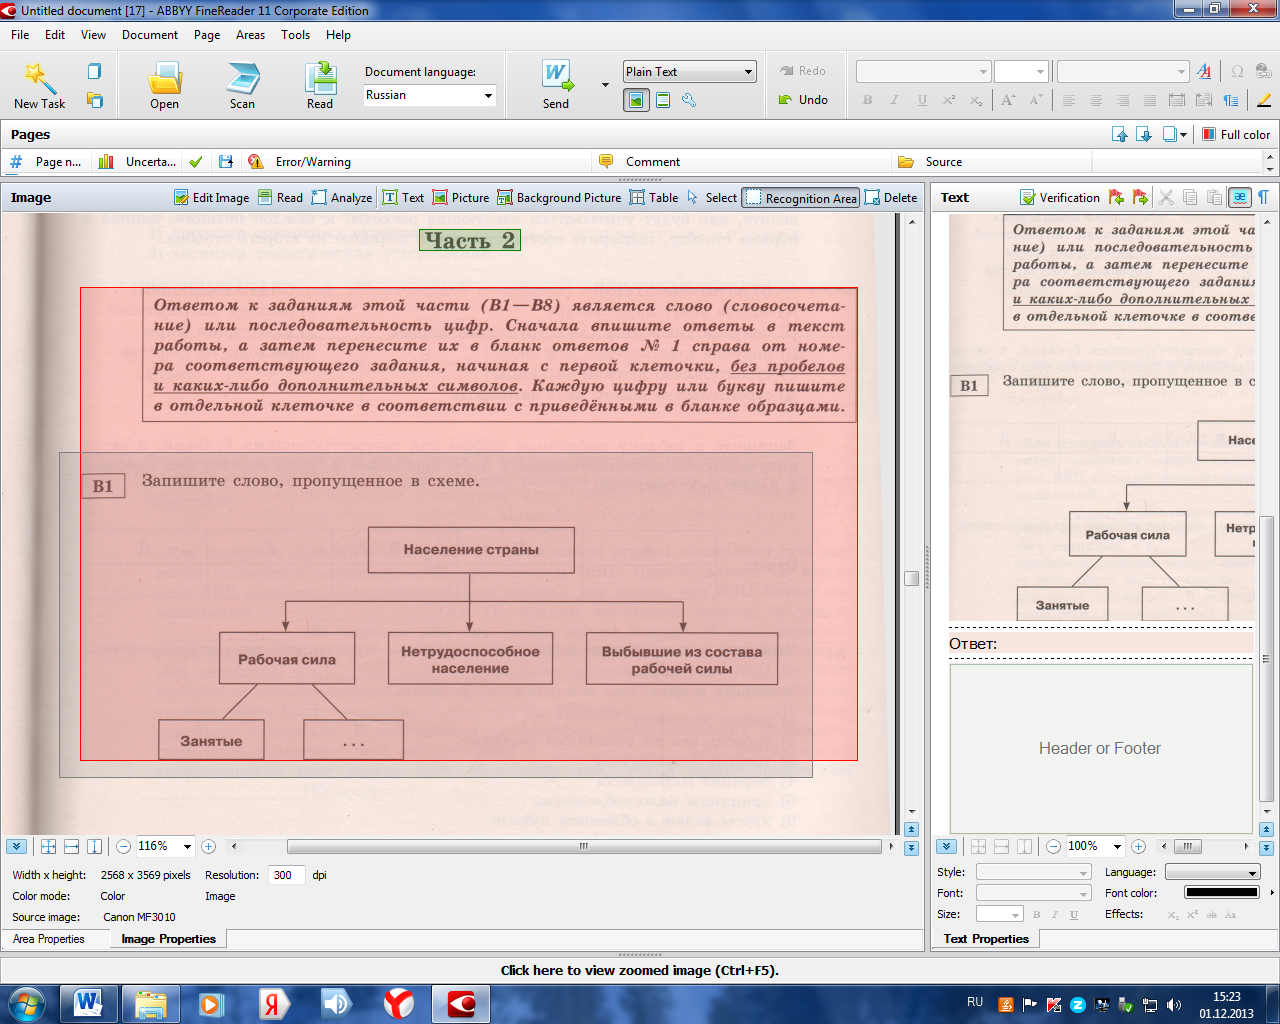This screenshot has height=1024, width=1280.
Task: Click the Text Properties tab
Action: (986, 939)
